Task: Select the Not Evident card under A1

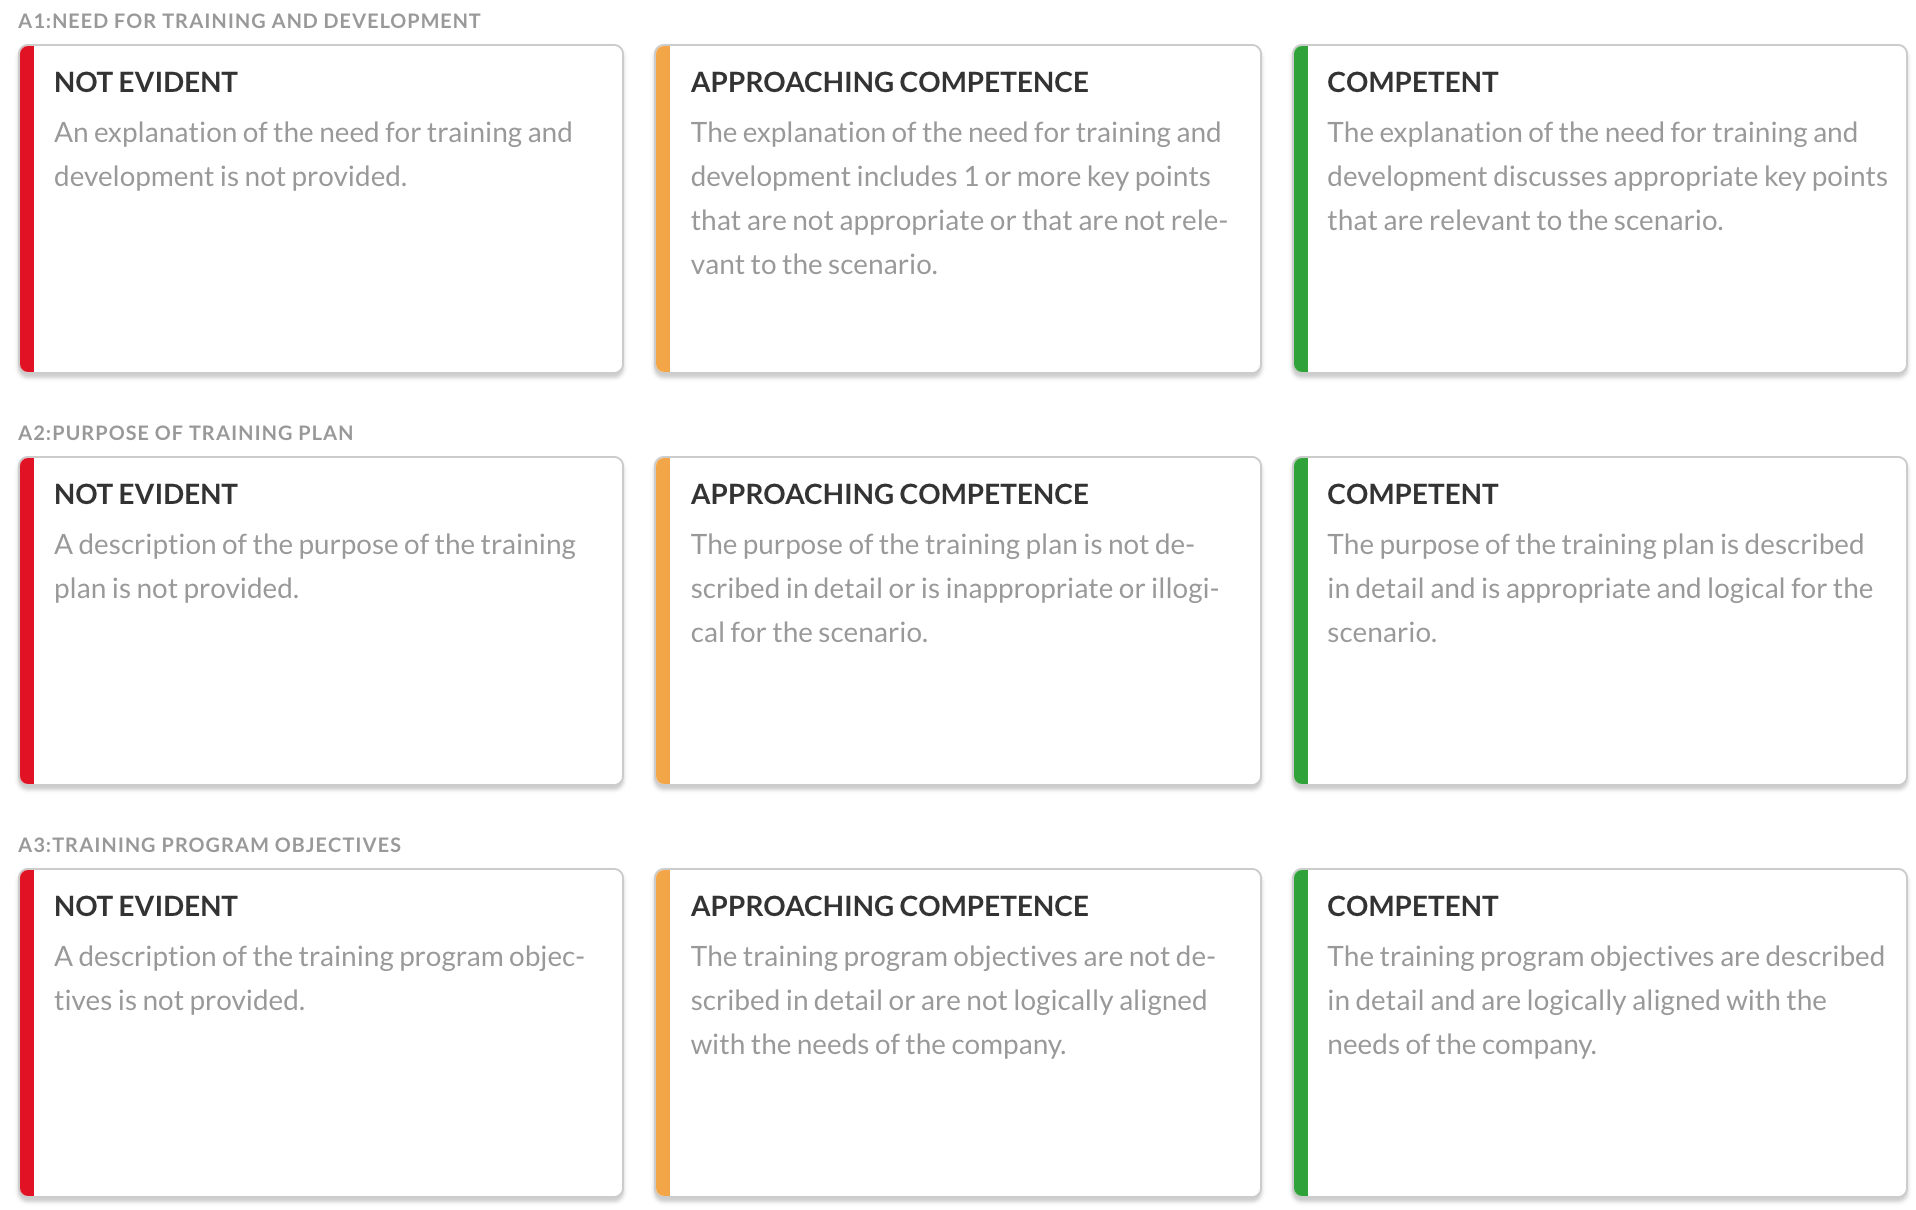Action: click(x=321, y=209)
